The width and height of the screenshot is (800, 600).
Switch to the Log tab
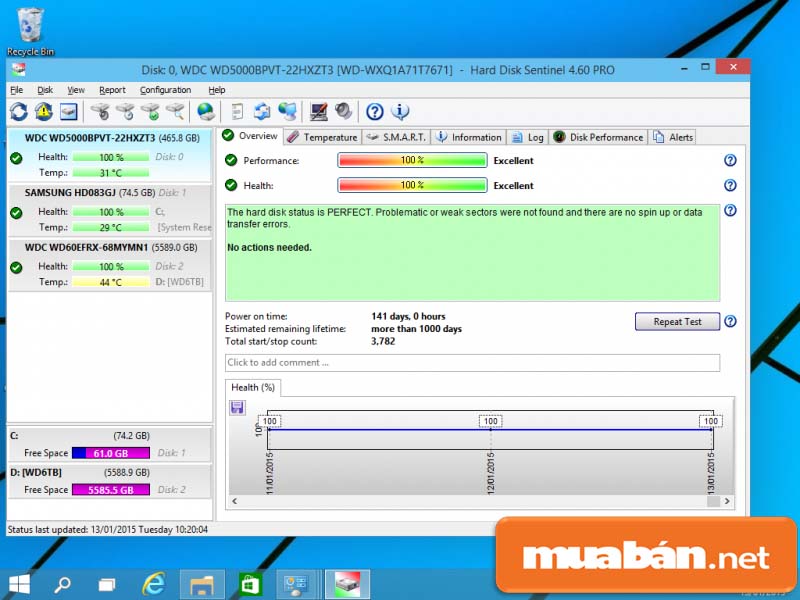pos(528,137)
